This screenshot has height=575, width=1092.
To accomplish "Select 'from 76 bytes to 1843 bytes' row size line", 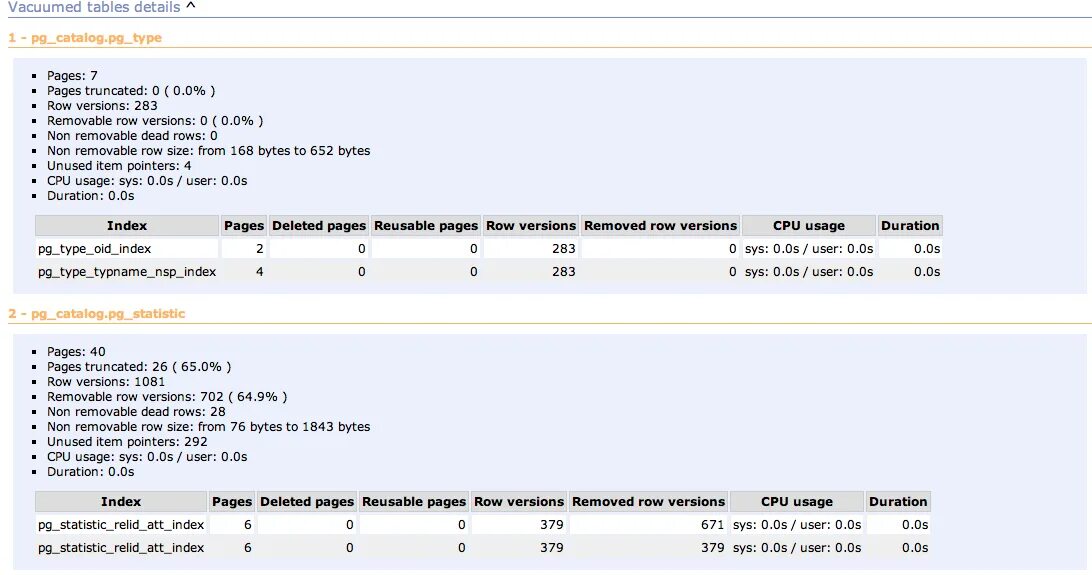I will pyautogui.click(x=209, y=427).
